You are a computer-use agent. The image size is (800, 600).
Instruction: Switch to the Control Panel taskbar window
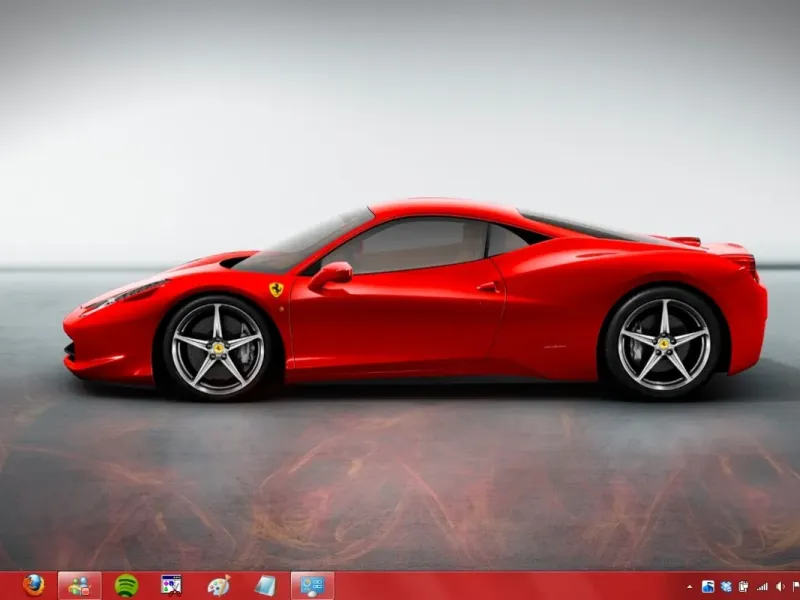pos(312,585)
